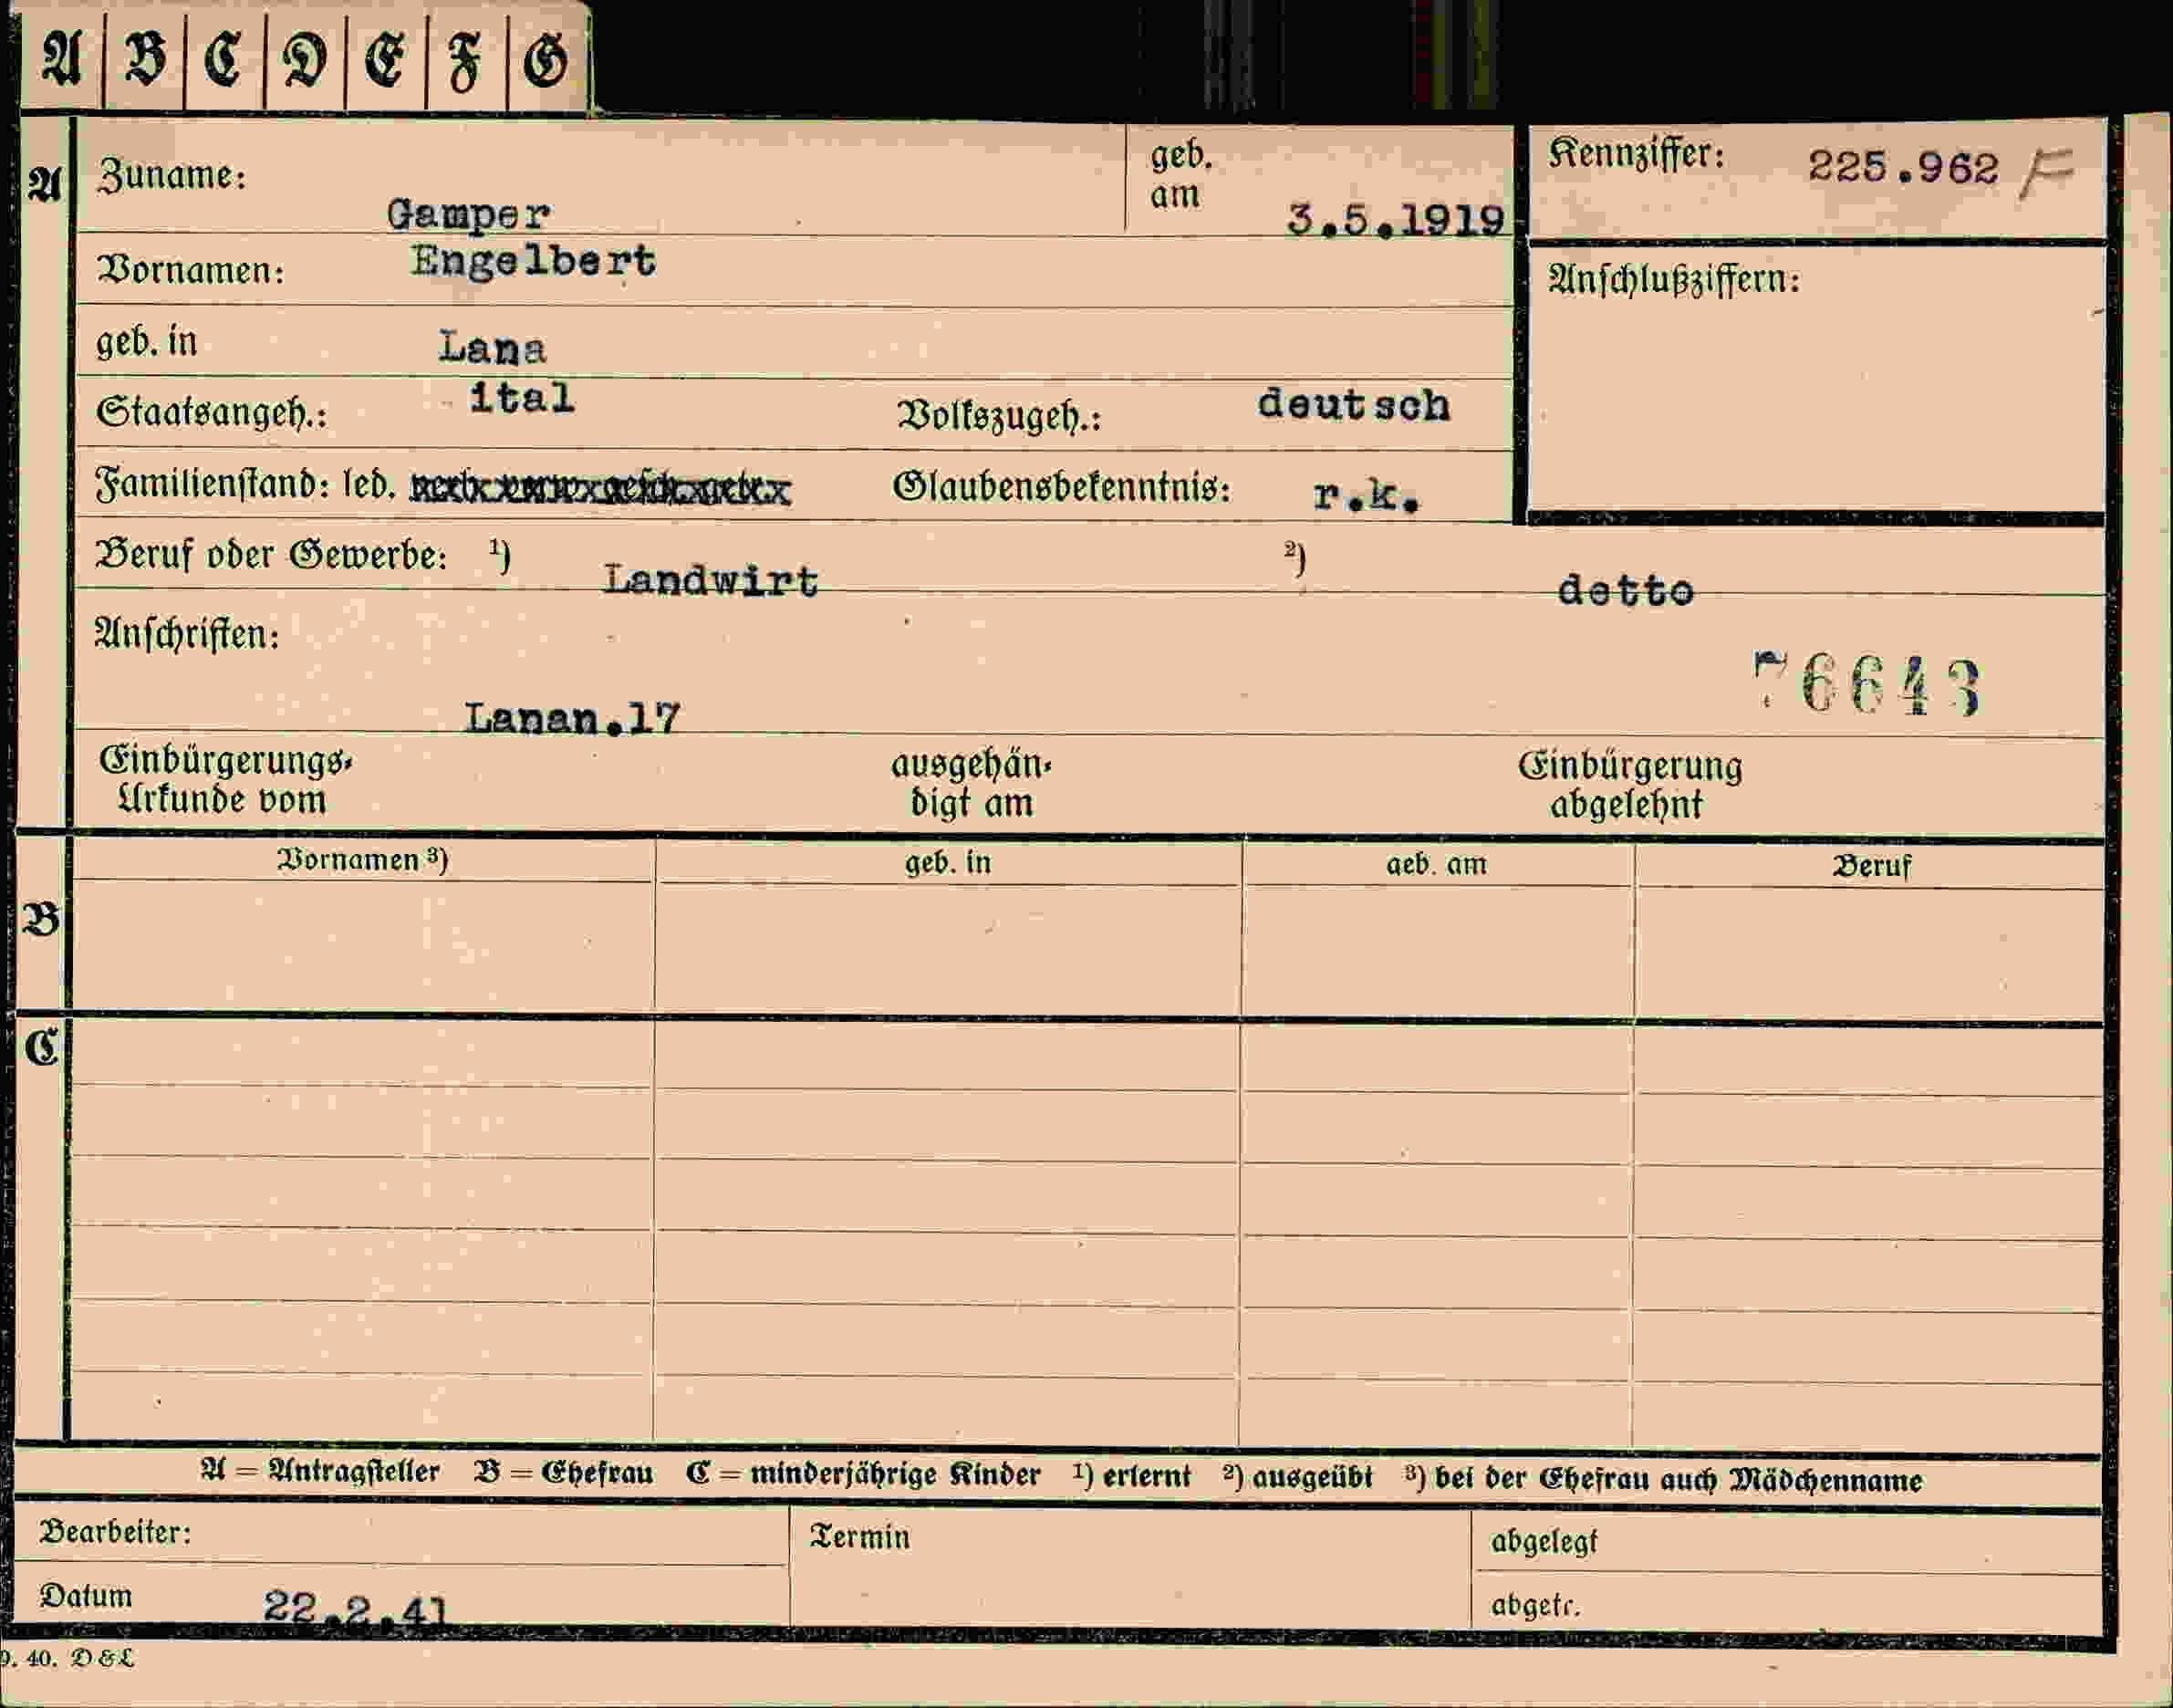The image size is (2173, 1708).
Task: Click footnote '3) bei der Ehefrau auch Mädchenname'
Action: (1663, 1479)
